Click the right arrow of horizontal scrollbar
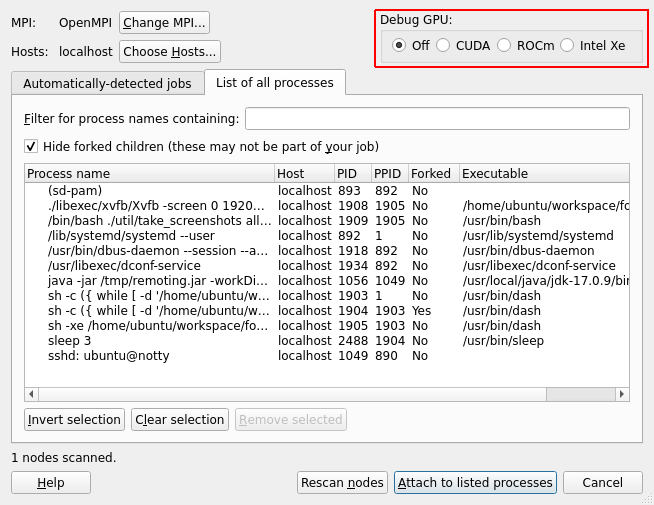The width and height of the screenshot is (654, 505). coord(622,394)
